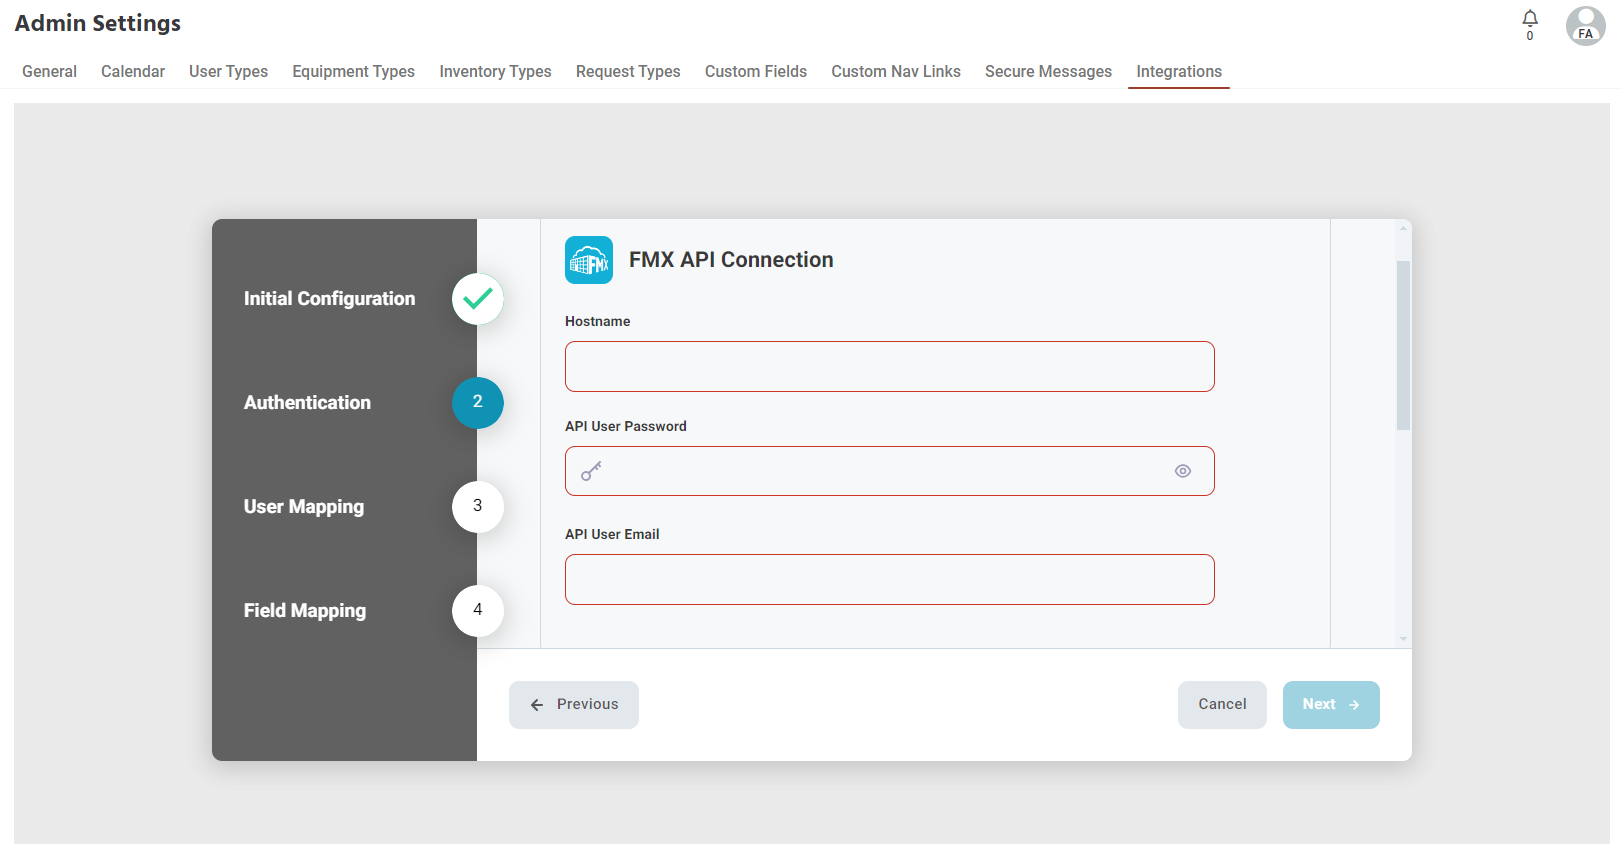1621x844 pixels.
Task: Select the Integrations tab
Action: (1179, 71)
